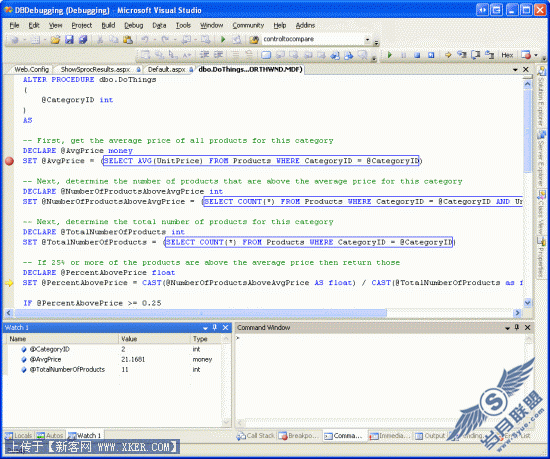Paste from clipboard using the Paste icon
The height and width of the screenshot is (459, 550).
[128, 40]
